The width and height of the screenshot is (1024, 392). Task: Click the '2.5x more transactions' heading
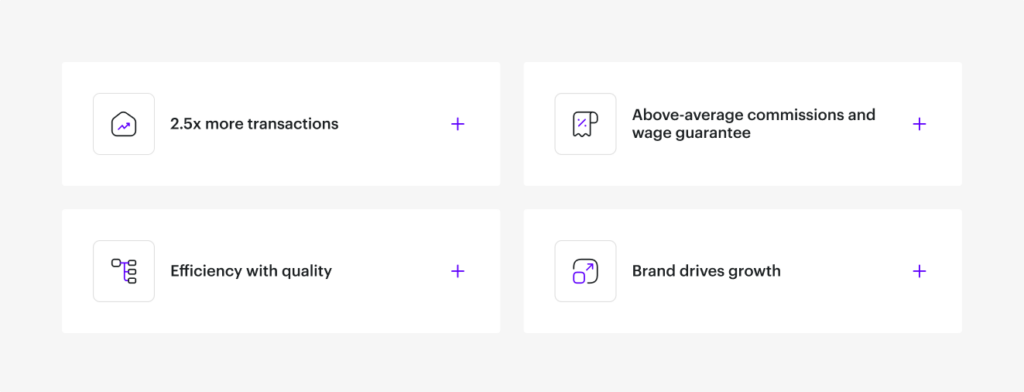[x=254, y=124]
